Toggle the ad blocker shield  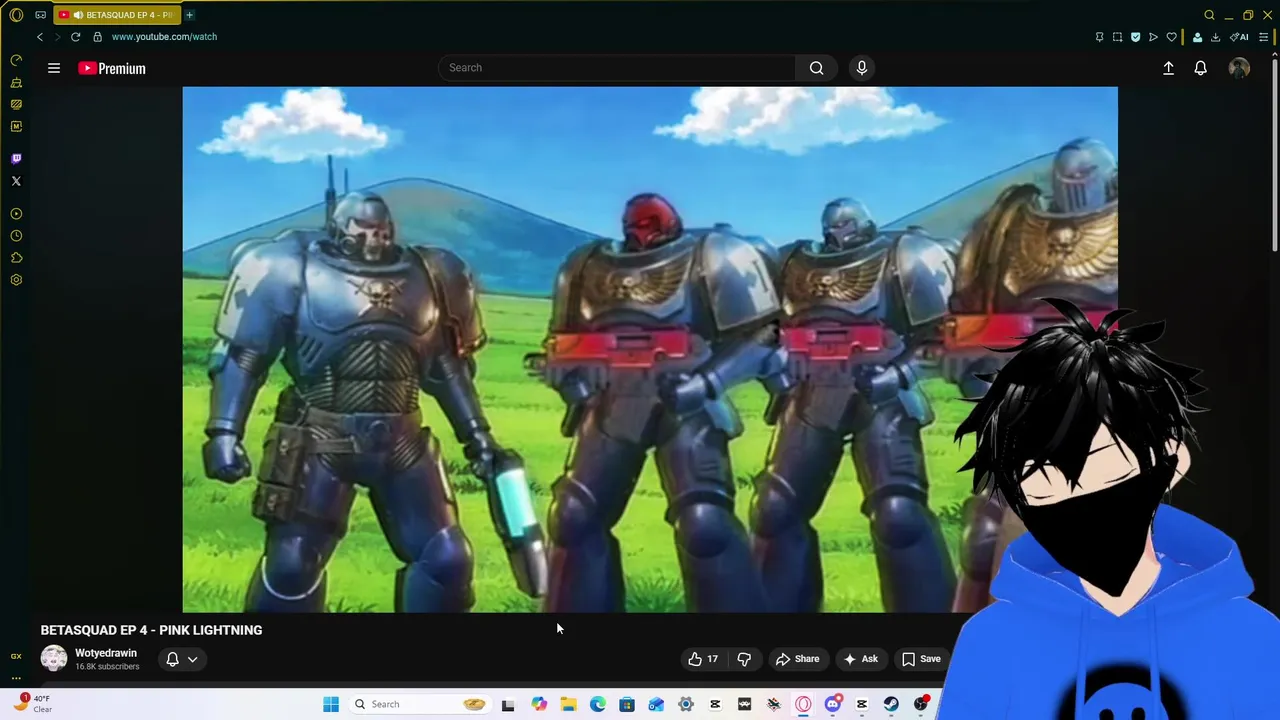(1135, 37)
